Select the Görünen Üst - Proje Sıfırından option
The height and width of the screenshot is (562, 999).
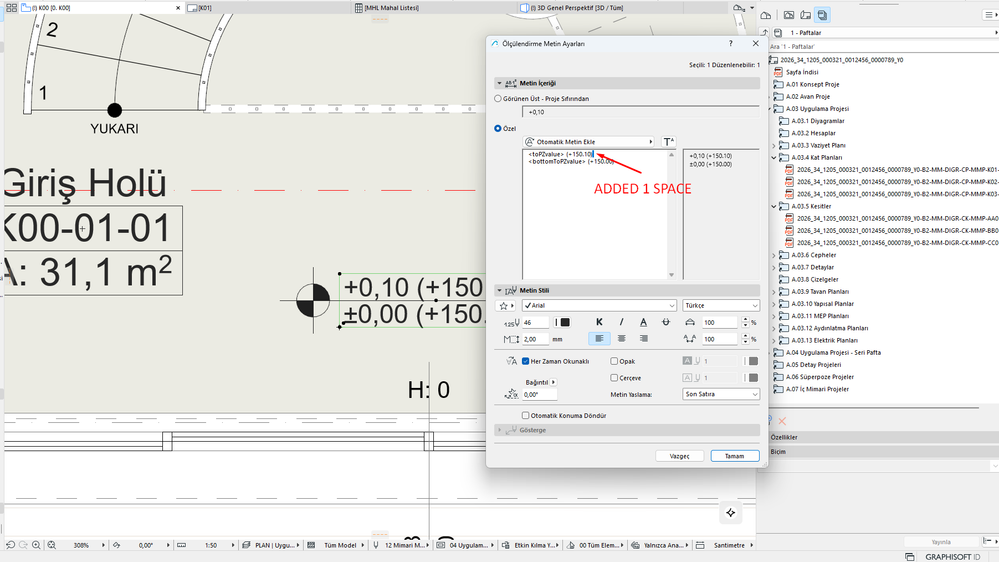(498, 99)
